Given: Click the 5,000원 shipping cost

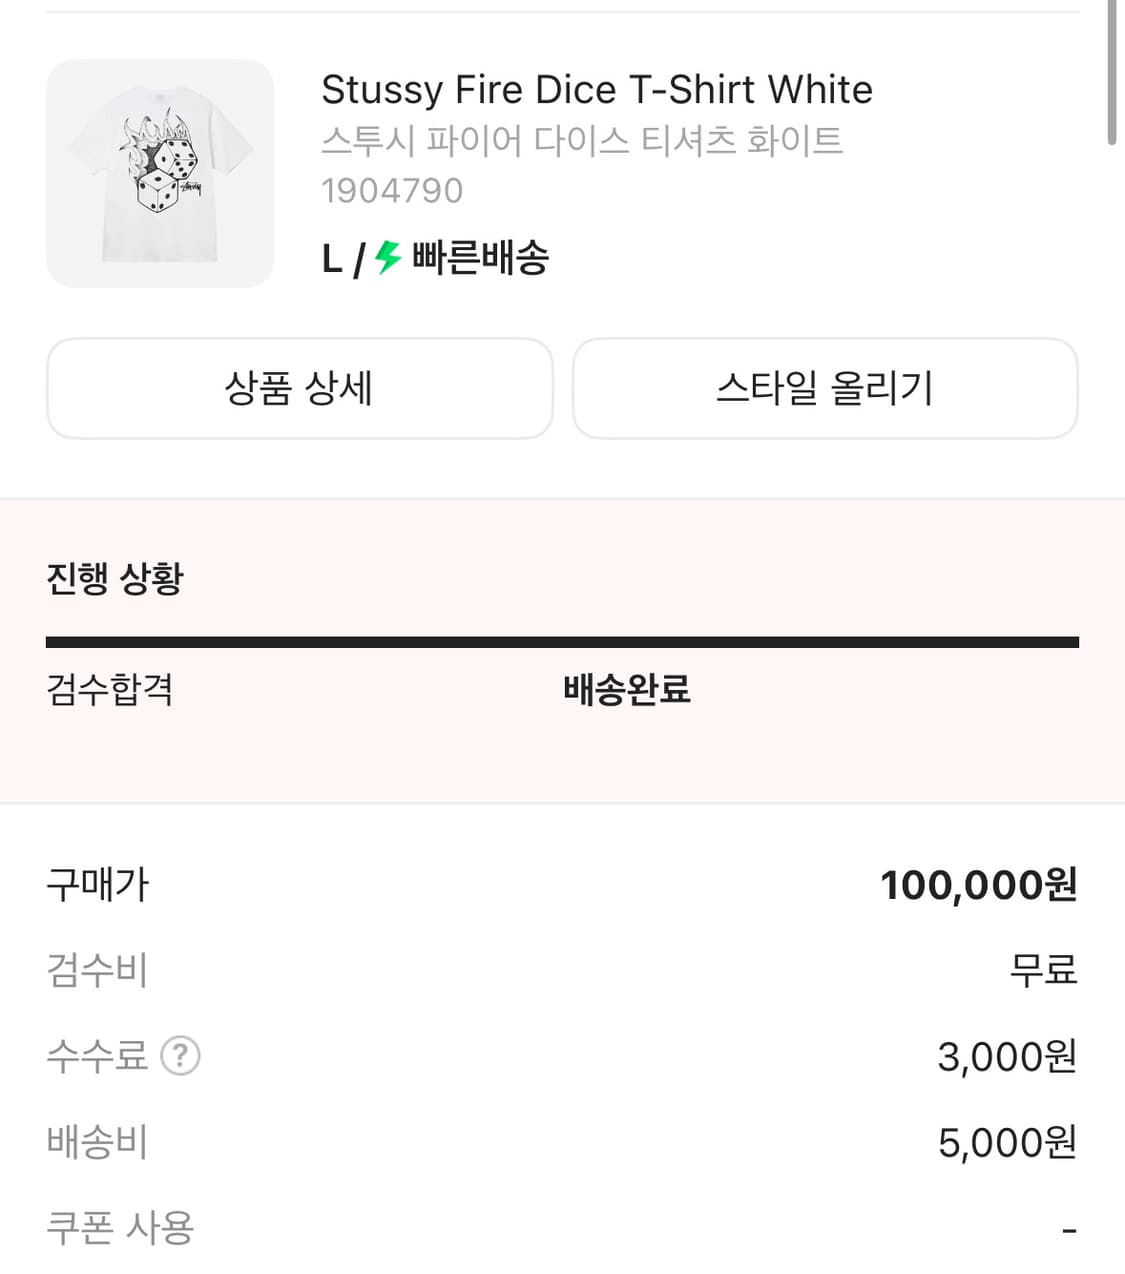Looking at the screenshot, I should [1006, 1142].
